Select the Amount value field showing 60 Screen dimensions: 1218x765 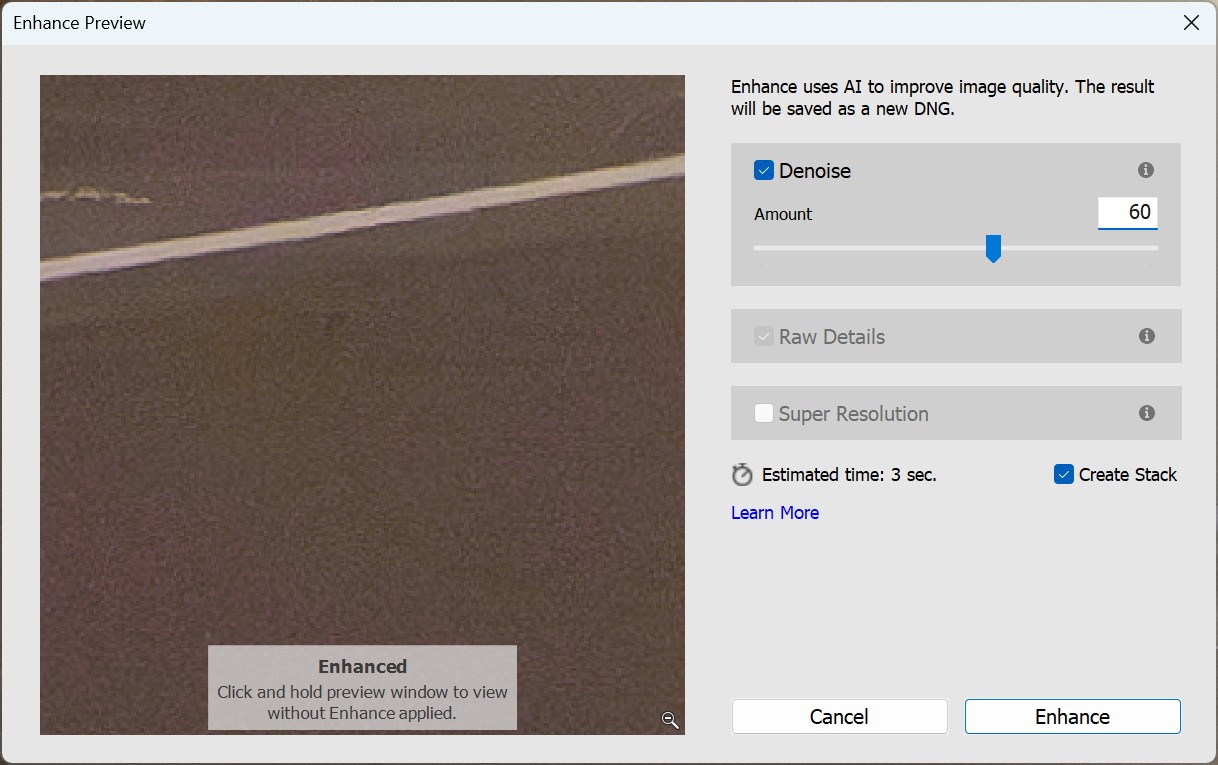(x=1127, y=213)
